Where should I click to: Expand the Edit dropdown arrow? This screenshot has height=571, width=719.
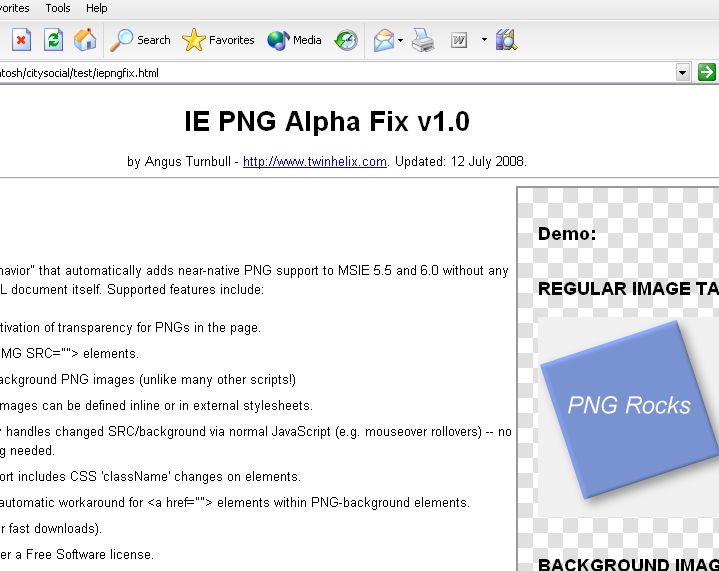[x=484, y=40]
